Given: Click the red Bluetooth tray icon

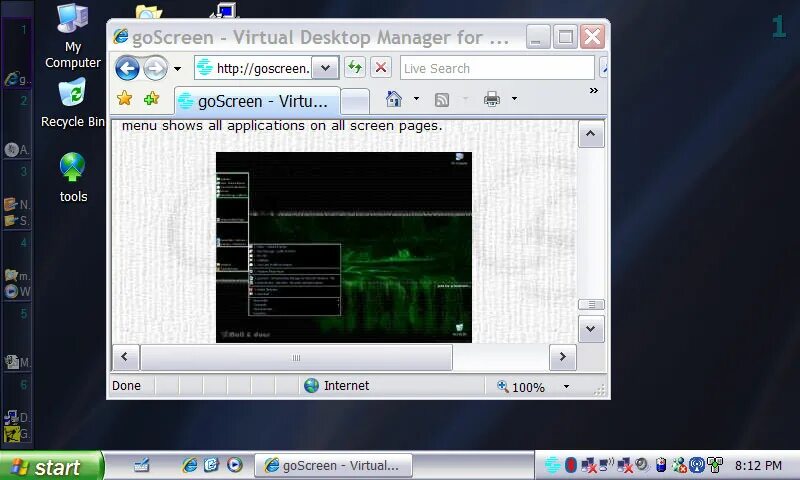Looking at the screenshot, I should (x=571, y=465).
